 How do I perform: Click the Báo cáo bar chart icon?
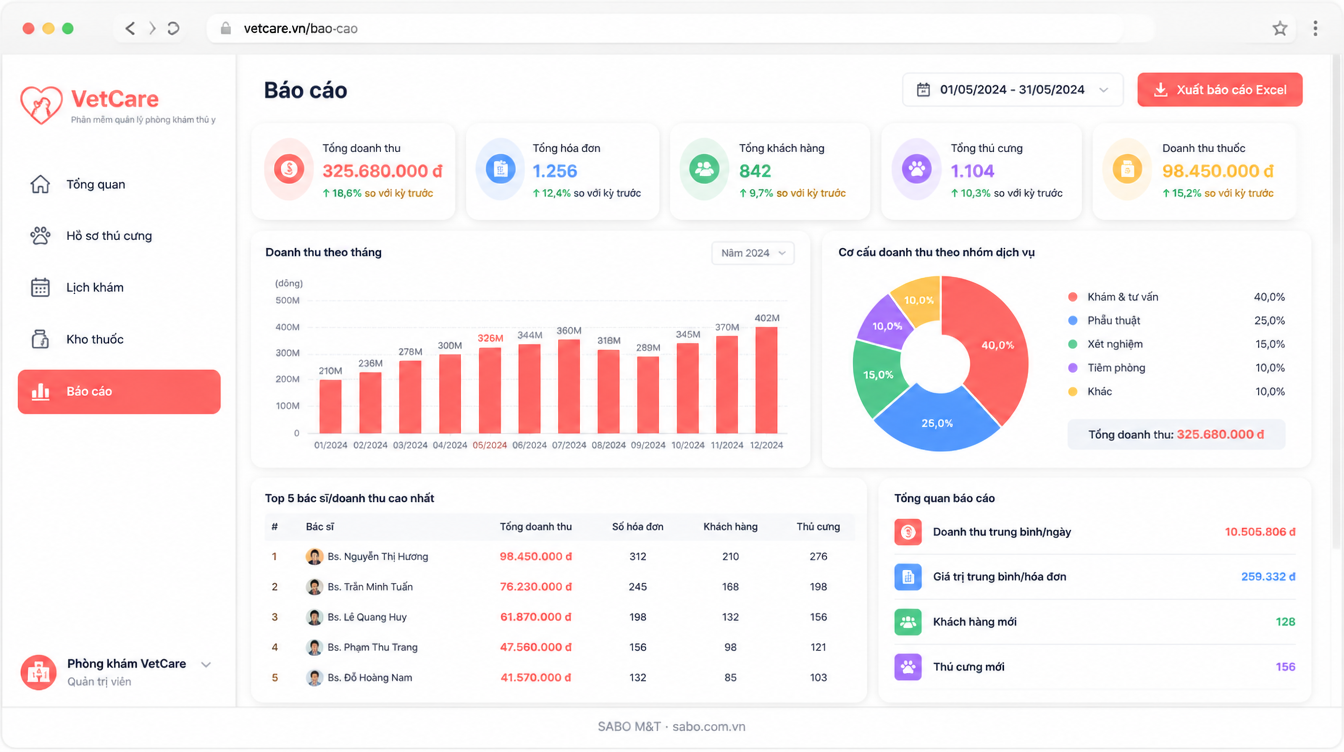point(41,392)
